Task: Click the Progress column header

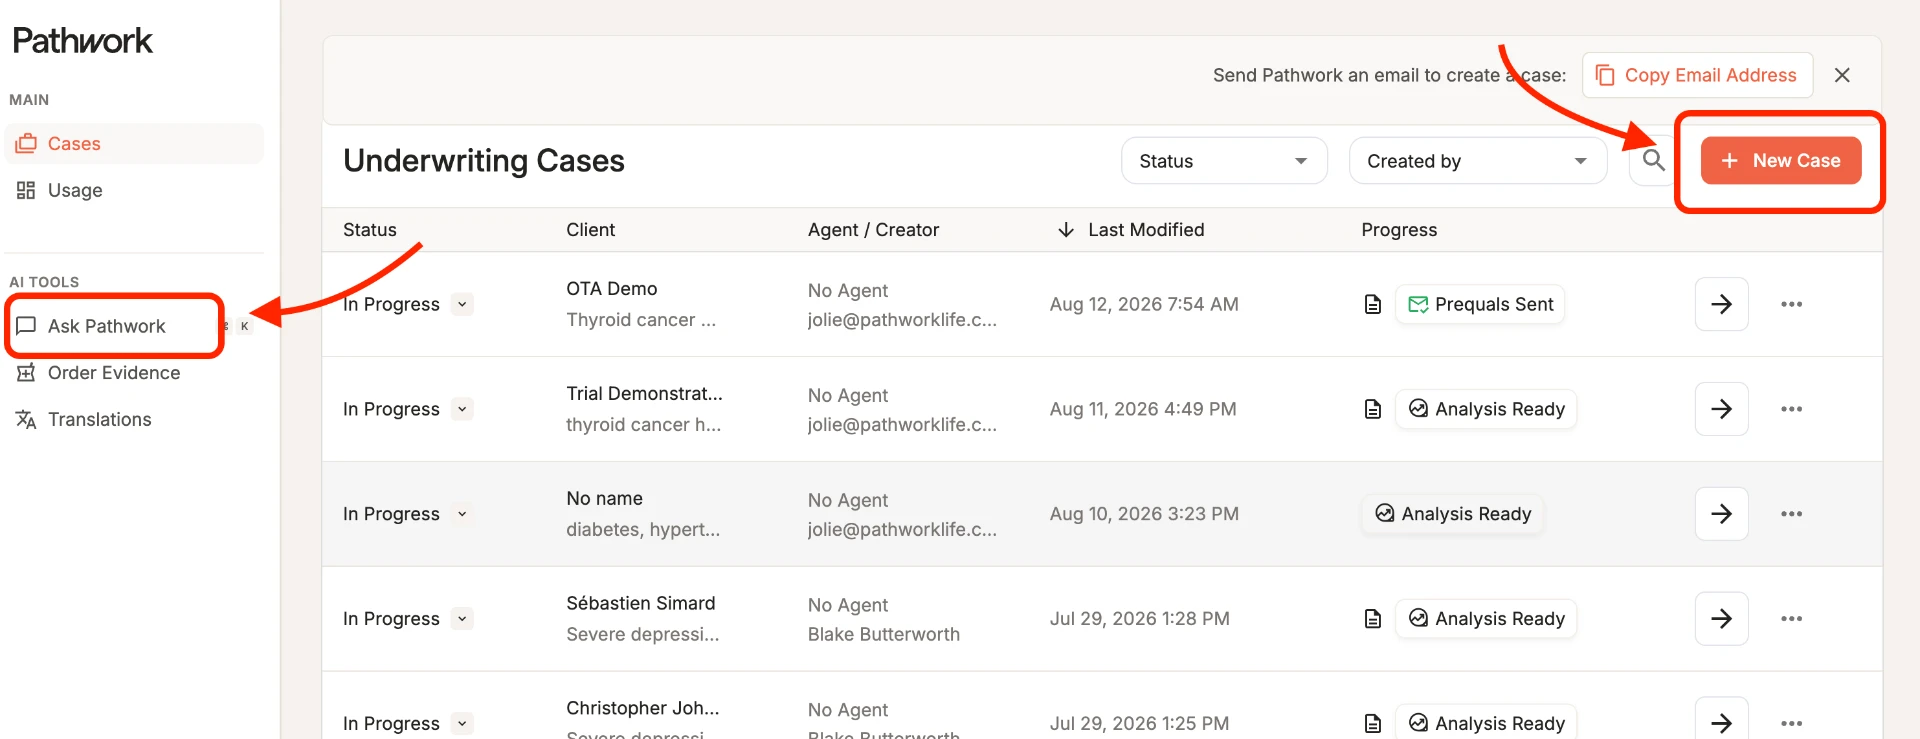Action: pyautogui.click(x=1399, y=230)
